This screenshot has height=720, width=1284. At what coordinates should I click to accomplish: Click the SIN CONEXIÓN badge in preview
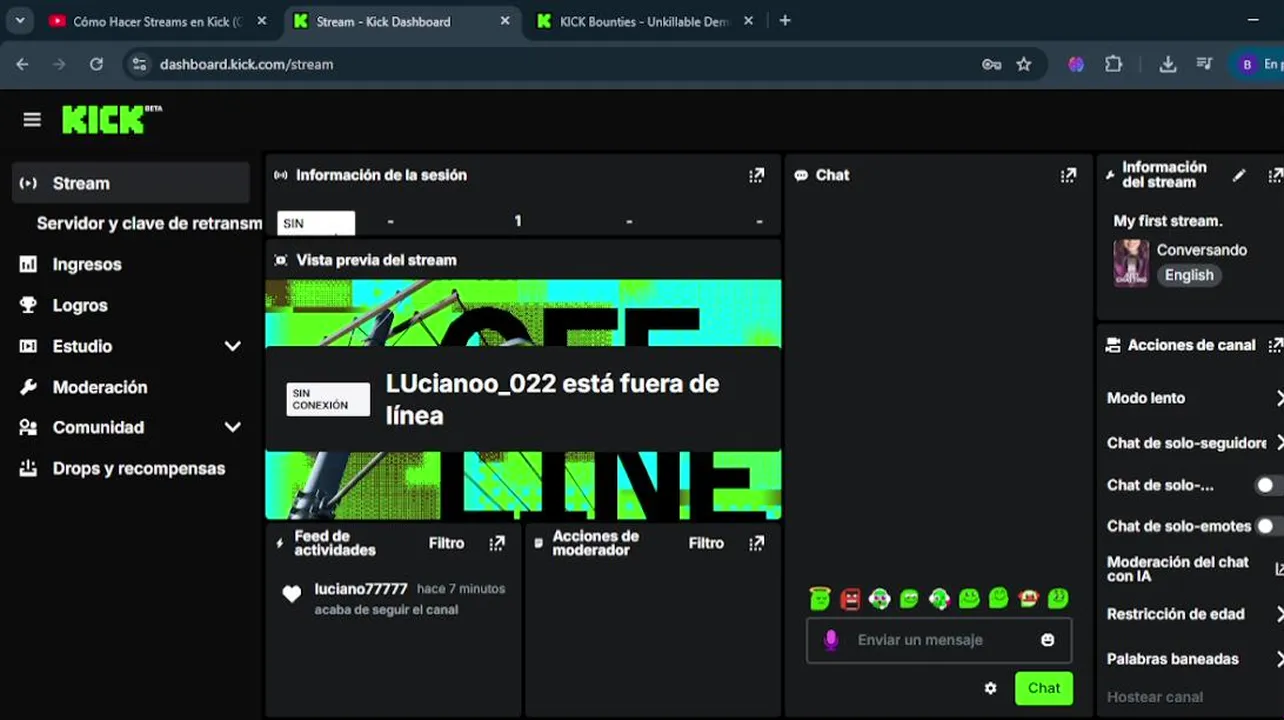[328, 399]
